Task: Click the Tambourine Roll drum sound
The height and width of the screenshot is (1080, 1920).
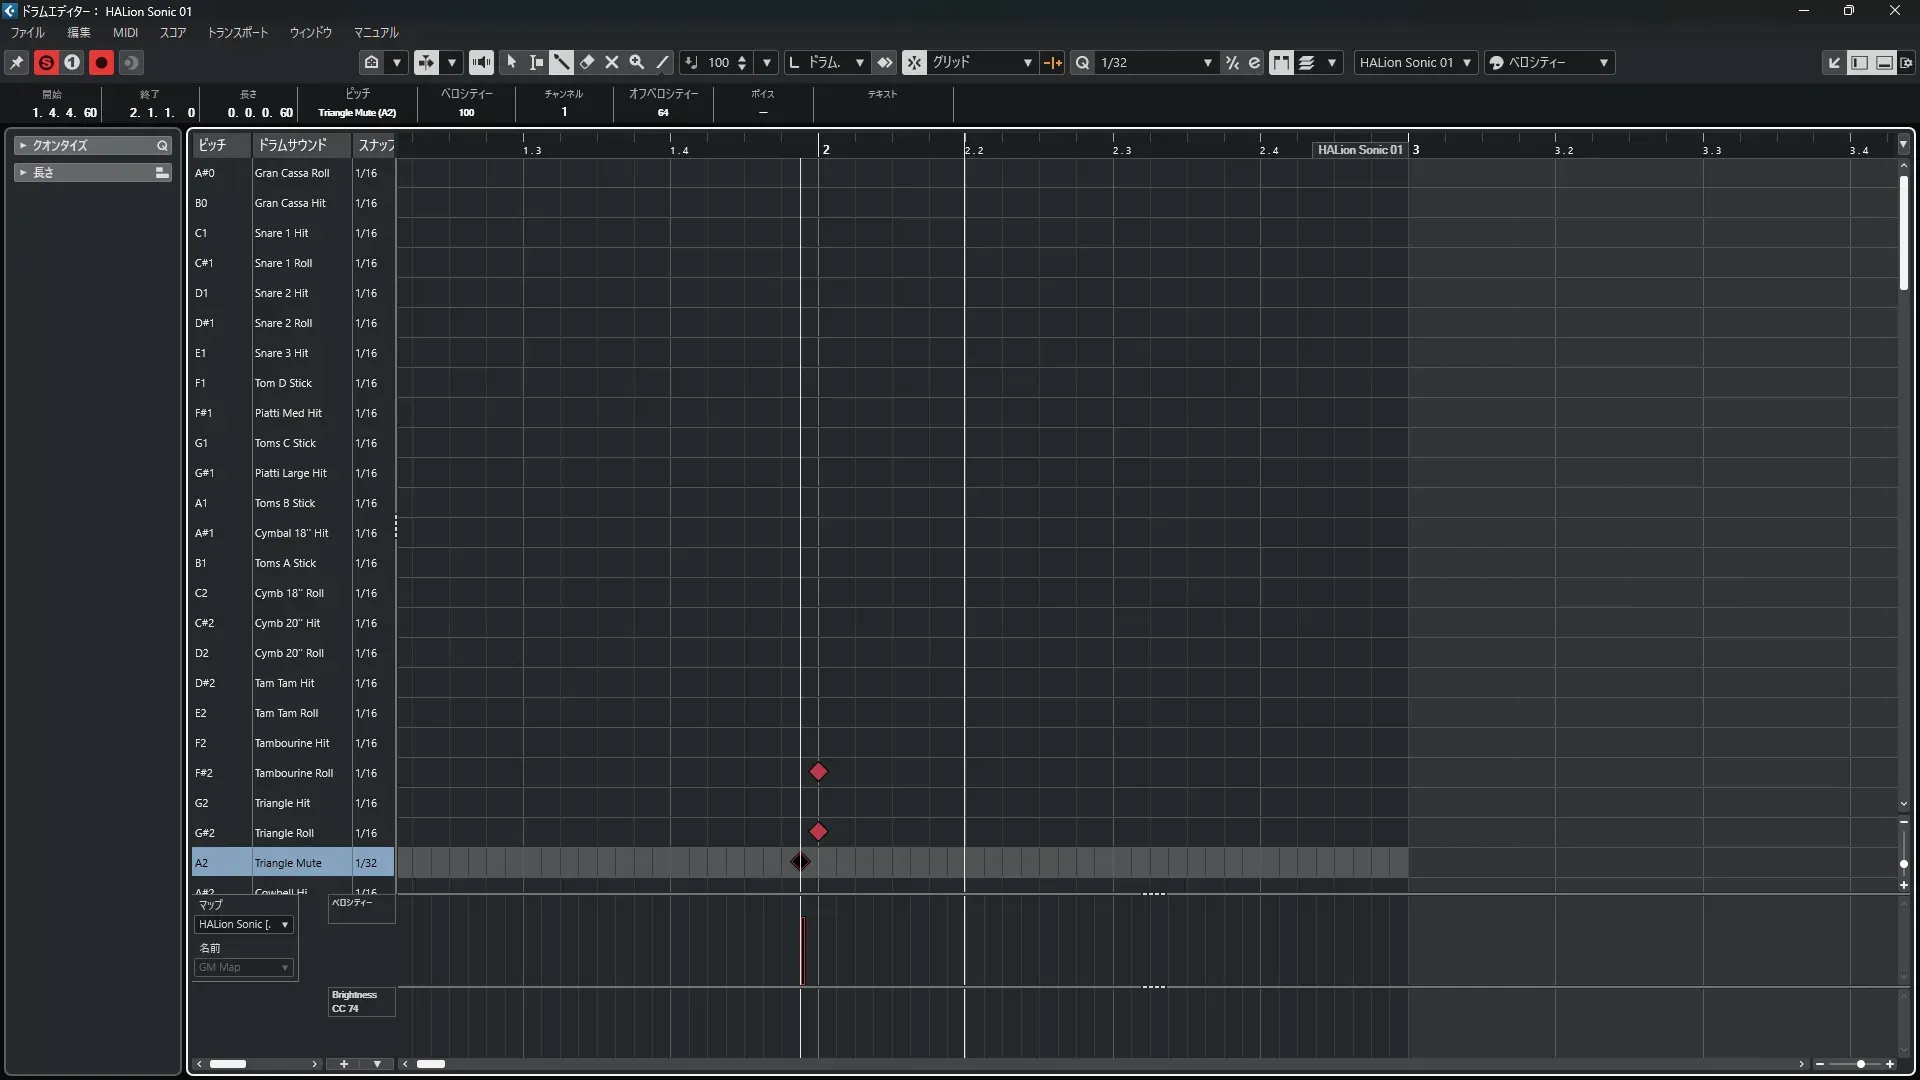Action: tap(293, 773)
